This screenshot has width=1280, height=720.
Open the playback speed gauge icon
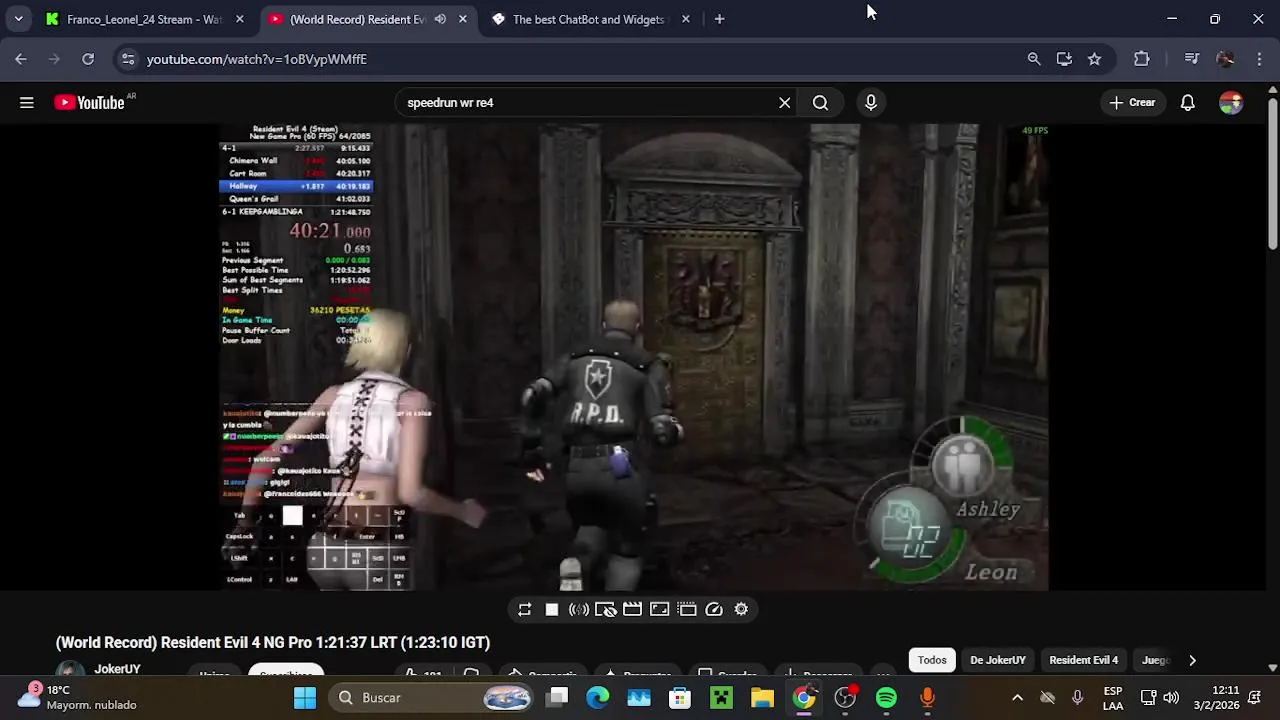tap(714, 609)
